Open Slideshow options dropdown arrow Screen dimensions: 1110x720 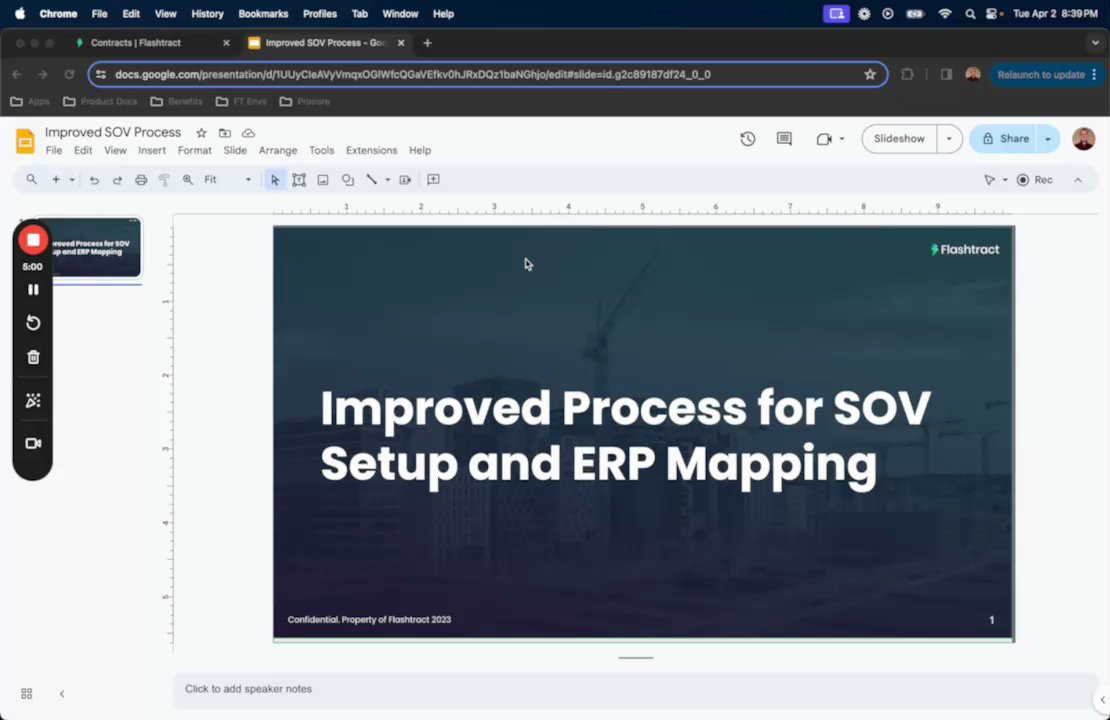pyautogui.click(x=949, y=139)
